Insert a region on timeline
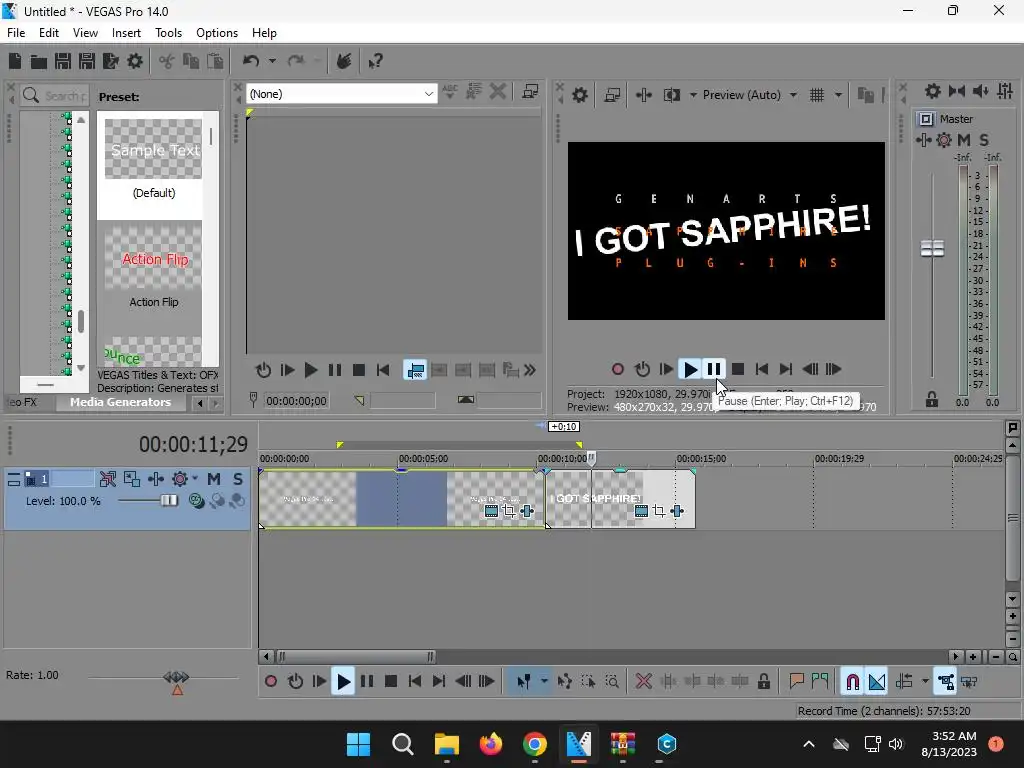Viewport: 1024px width, 768px height. pyautogui.click(x=820, y=682)
